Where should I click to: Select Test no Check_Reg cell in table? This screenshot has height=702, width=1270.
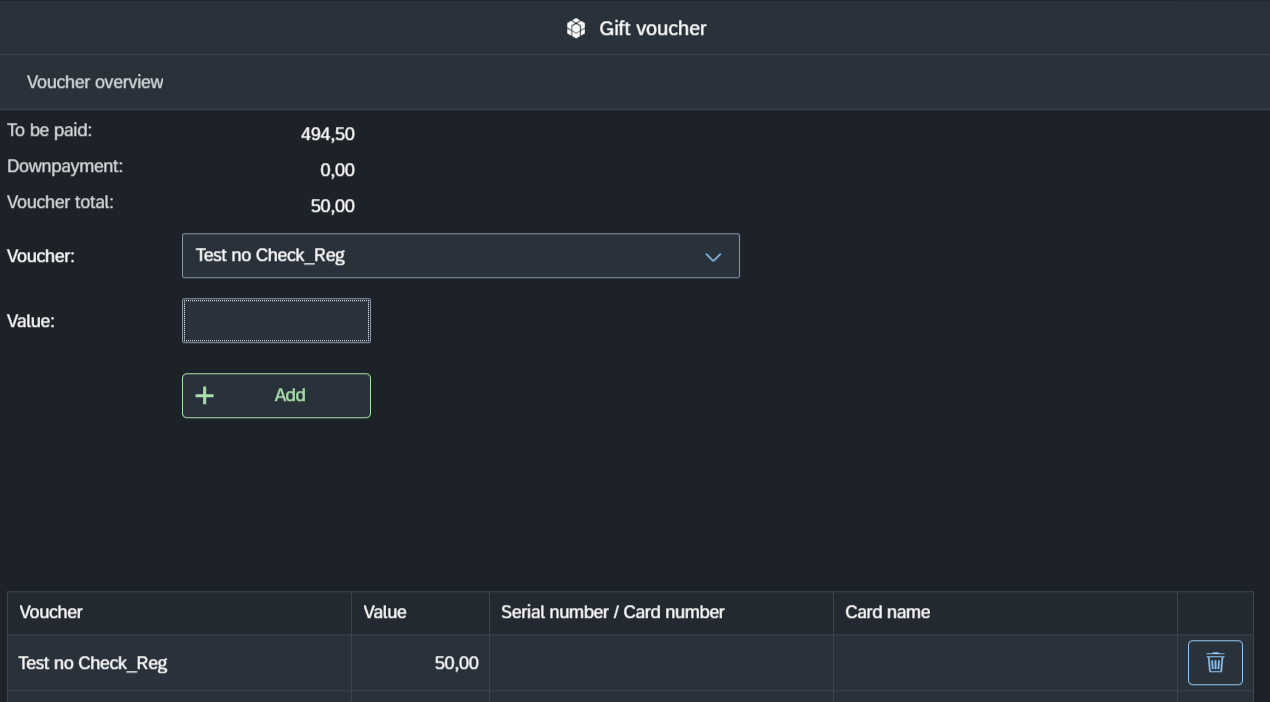pyautogui.click(x=93, y=663)
